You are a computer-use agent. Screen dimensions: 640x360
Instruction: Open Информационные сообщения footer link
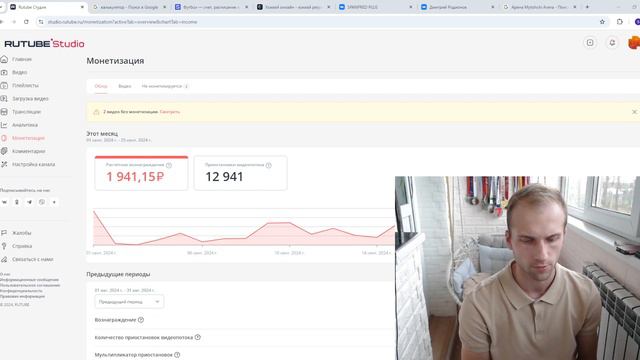point(29,280)
